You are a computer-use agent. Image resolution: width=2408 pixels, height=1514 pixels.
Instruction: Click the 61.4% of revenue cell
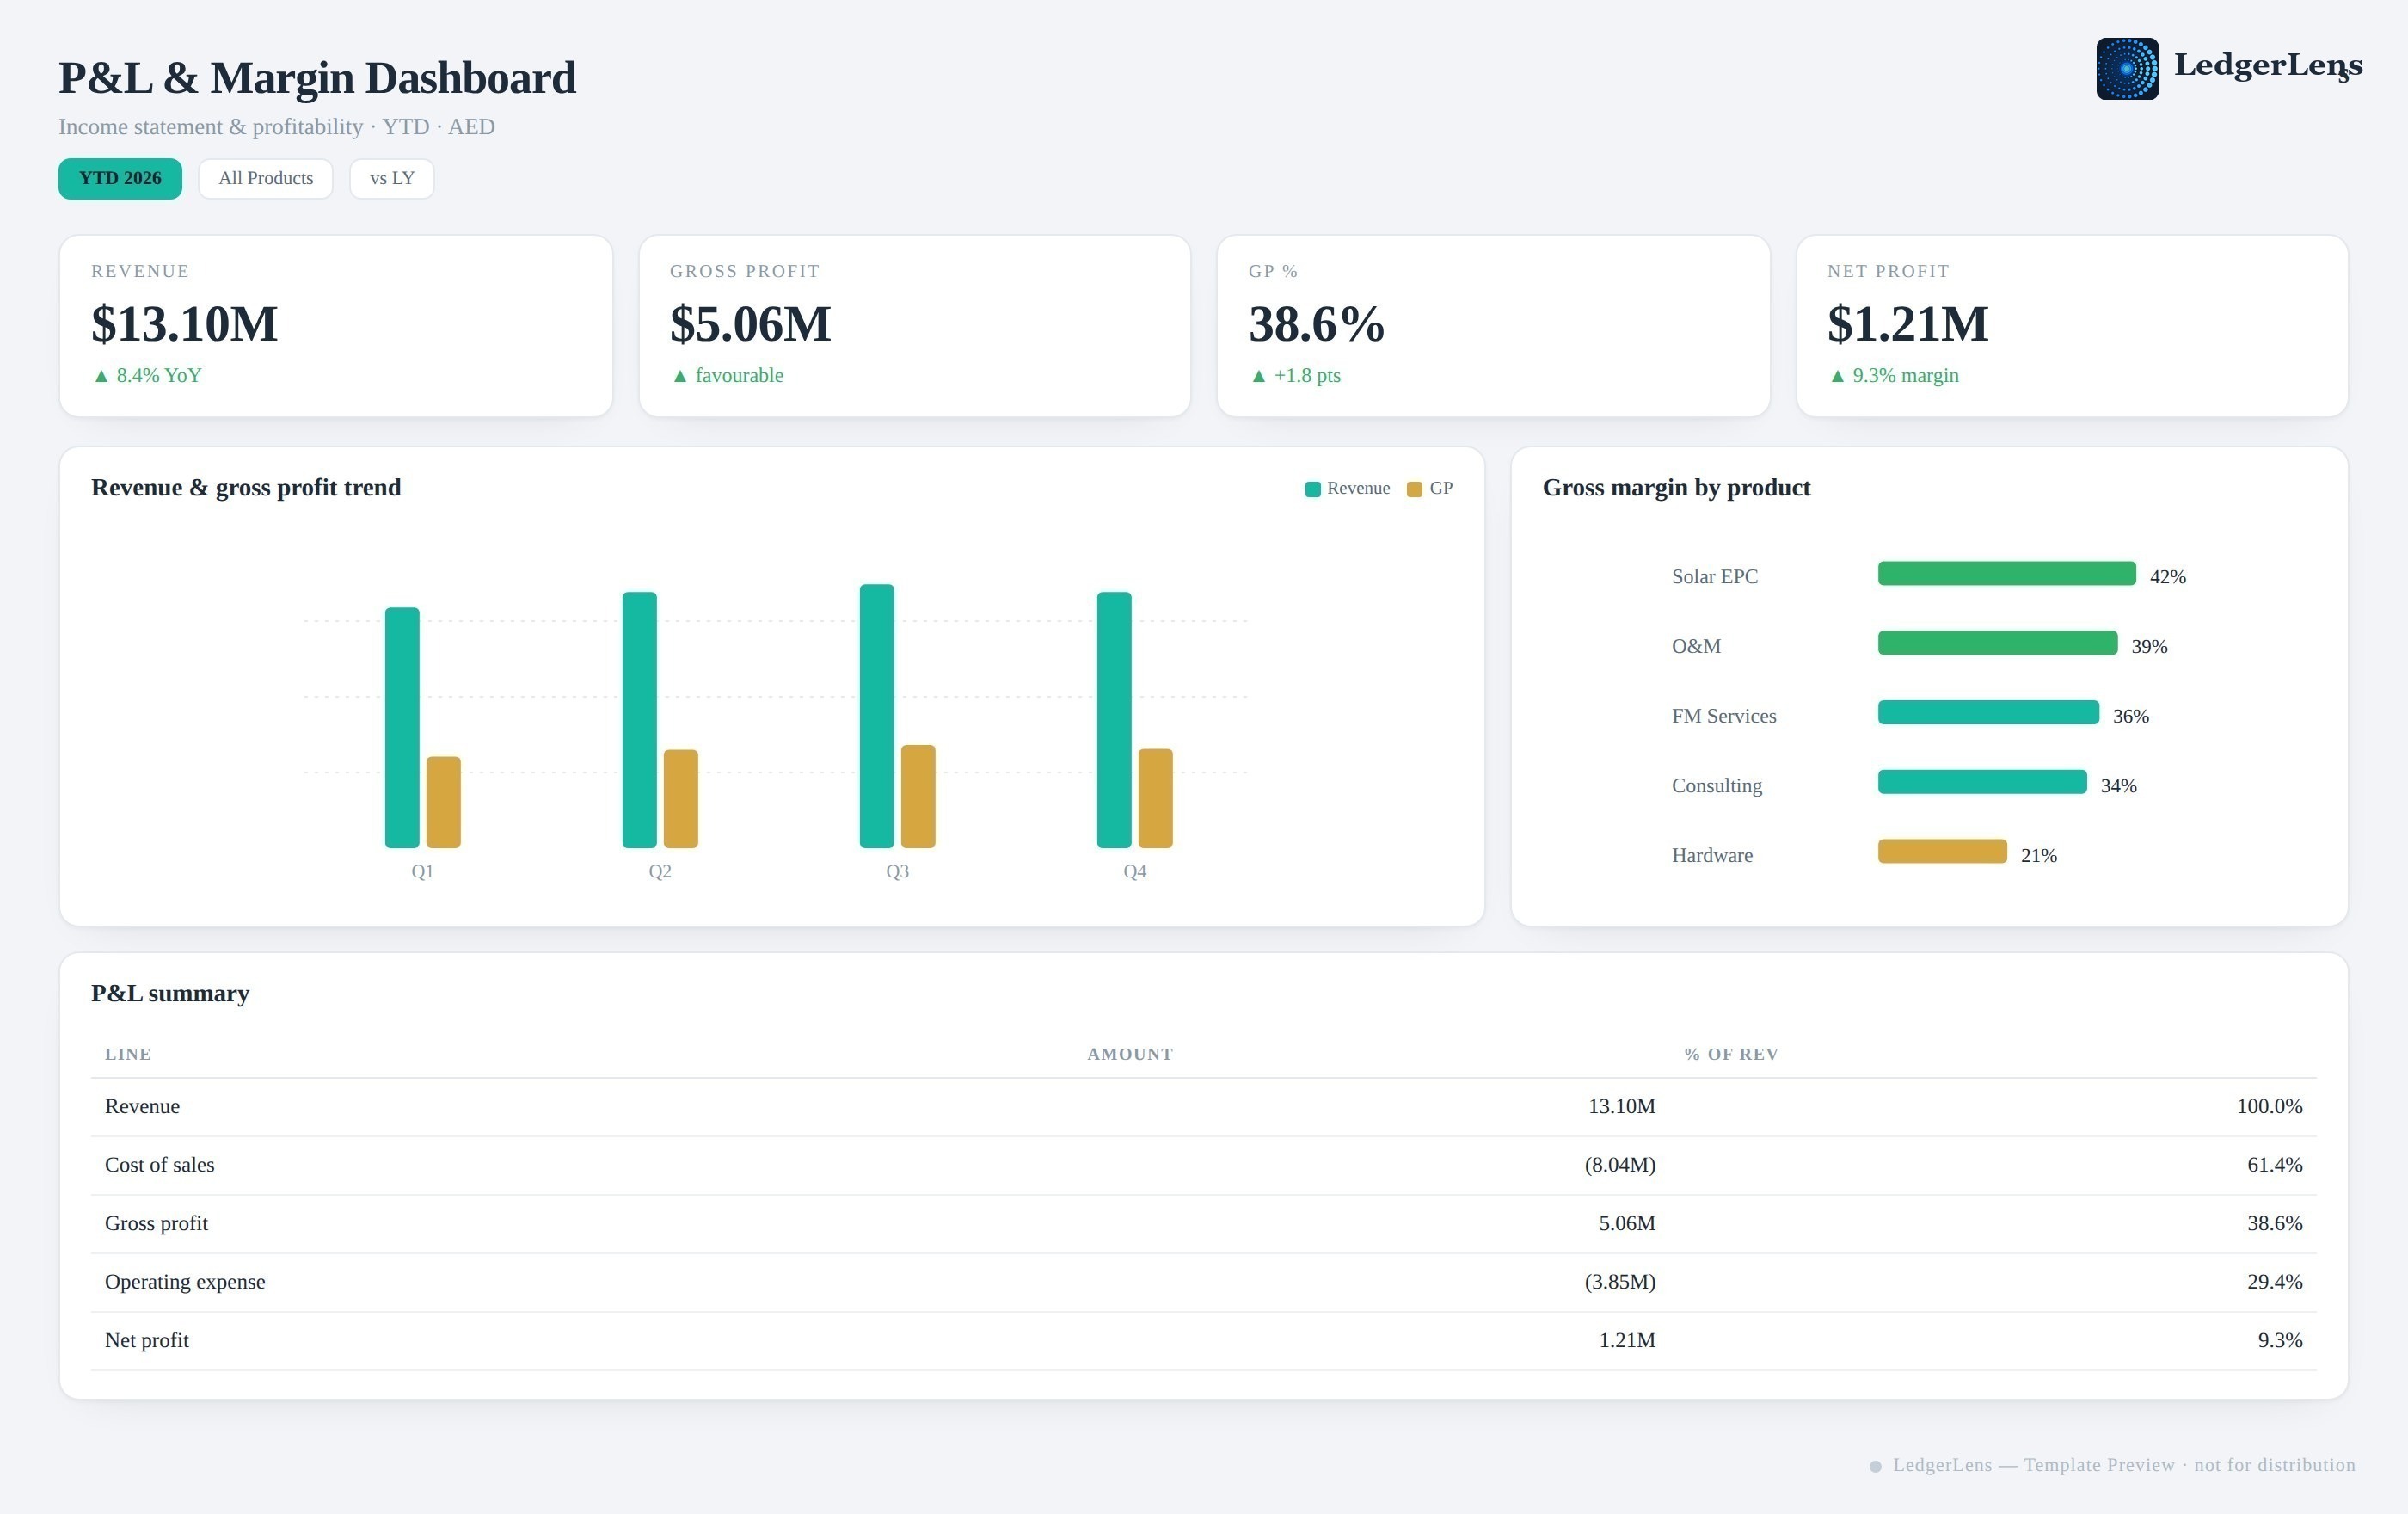(x=2274, y=1165)
